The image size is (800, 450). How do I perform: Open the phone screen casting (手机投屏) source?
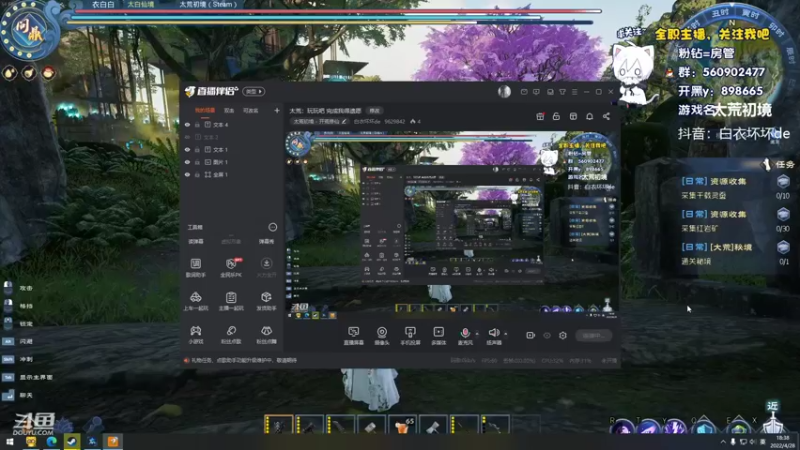pyautogui.click(x=410, y=336)
